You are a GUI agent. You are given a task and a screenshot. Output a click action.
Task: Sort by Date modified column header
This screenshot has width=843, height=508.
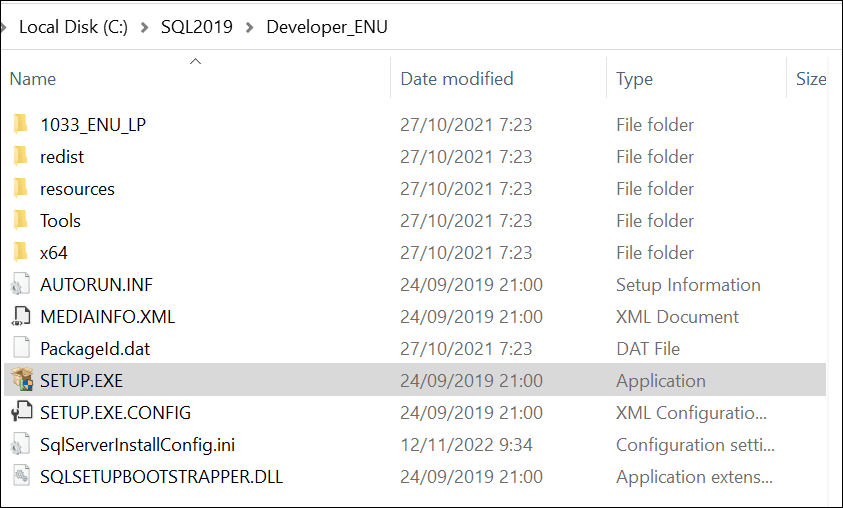click(457, 79)
